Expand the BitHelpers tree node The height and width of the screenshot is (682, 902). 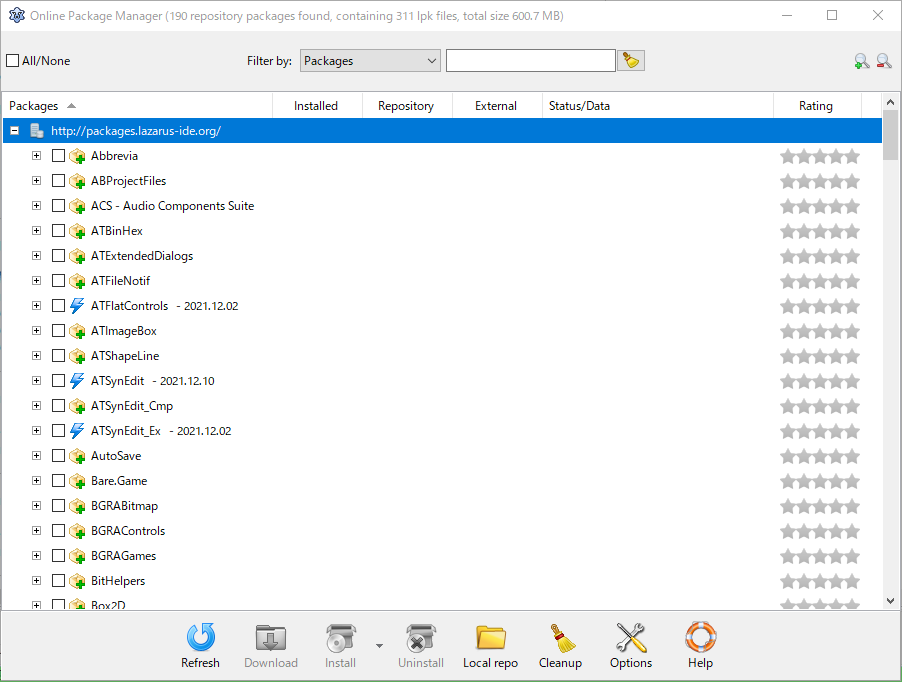click(36, 581)
